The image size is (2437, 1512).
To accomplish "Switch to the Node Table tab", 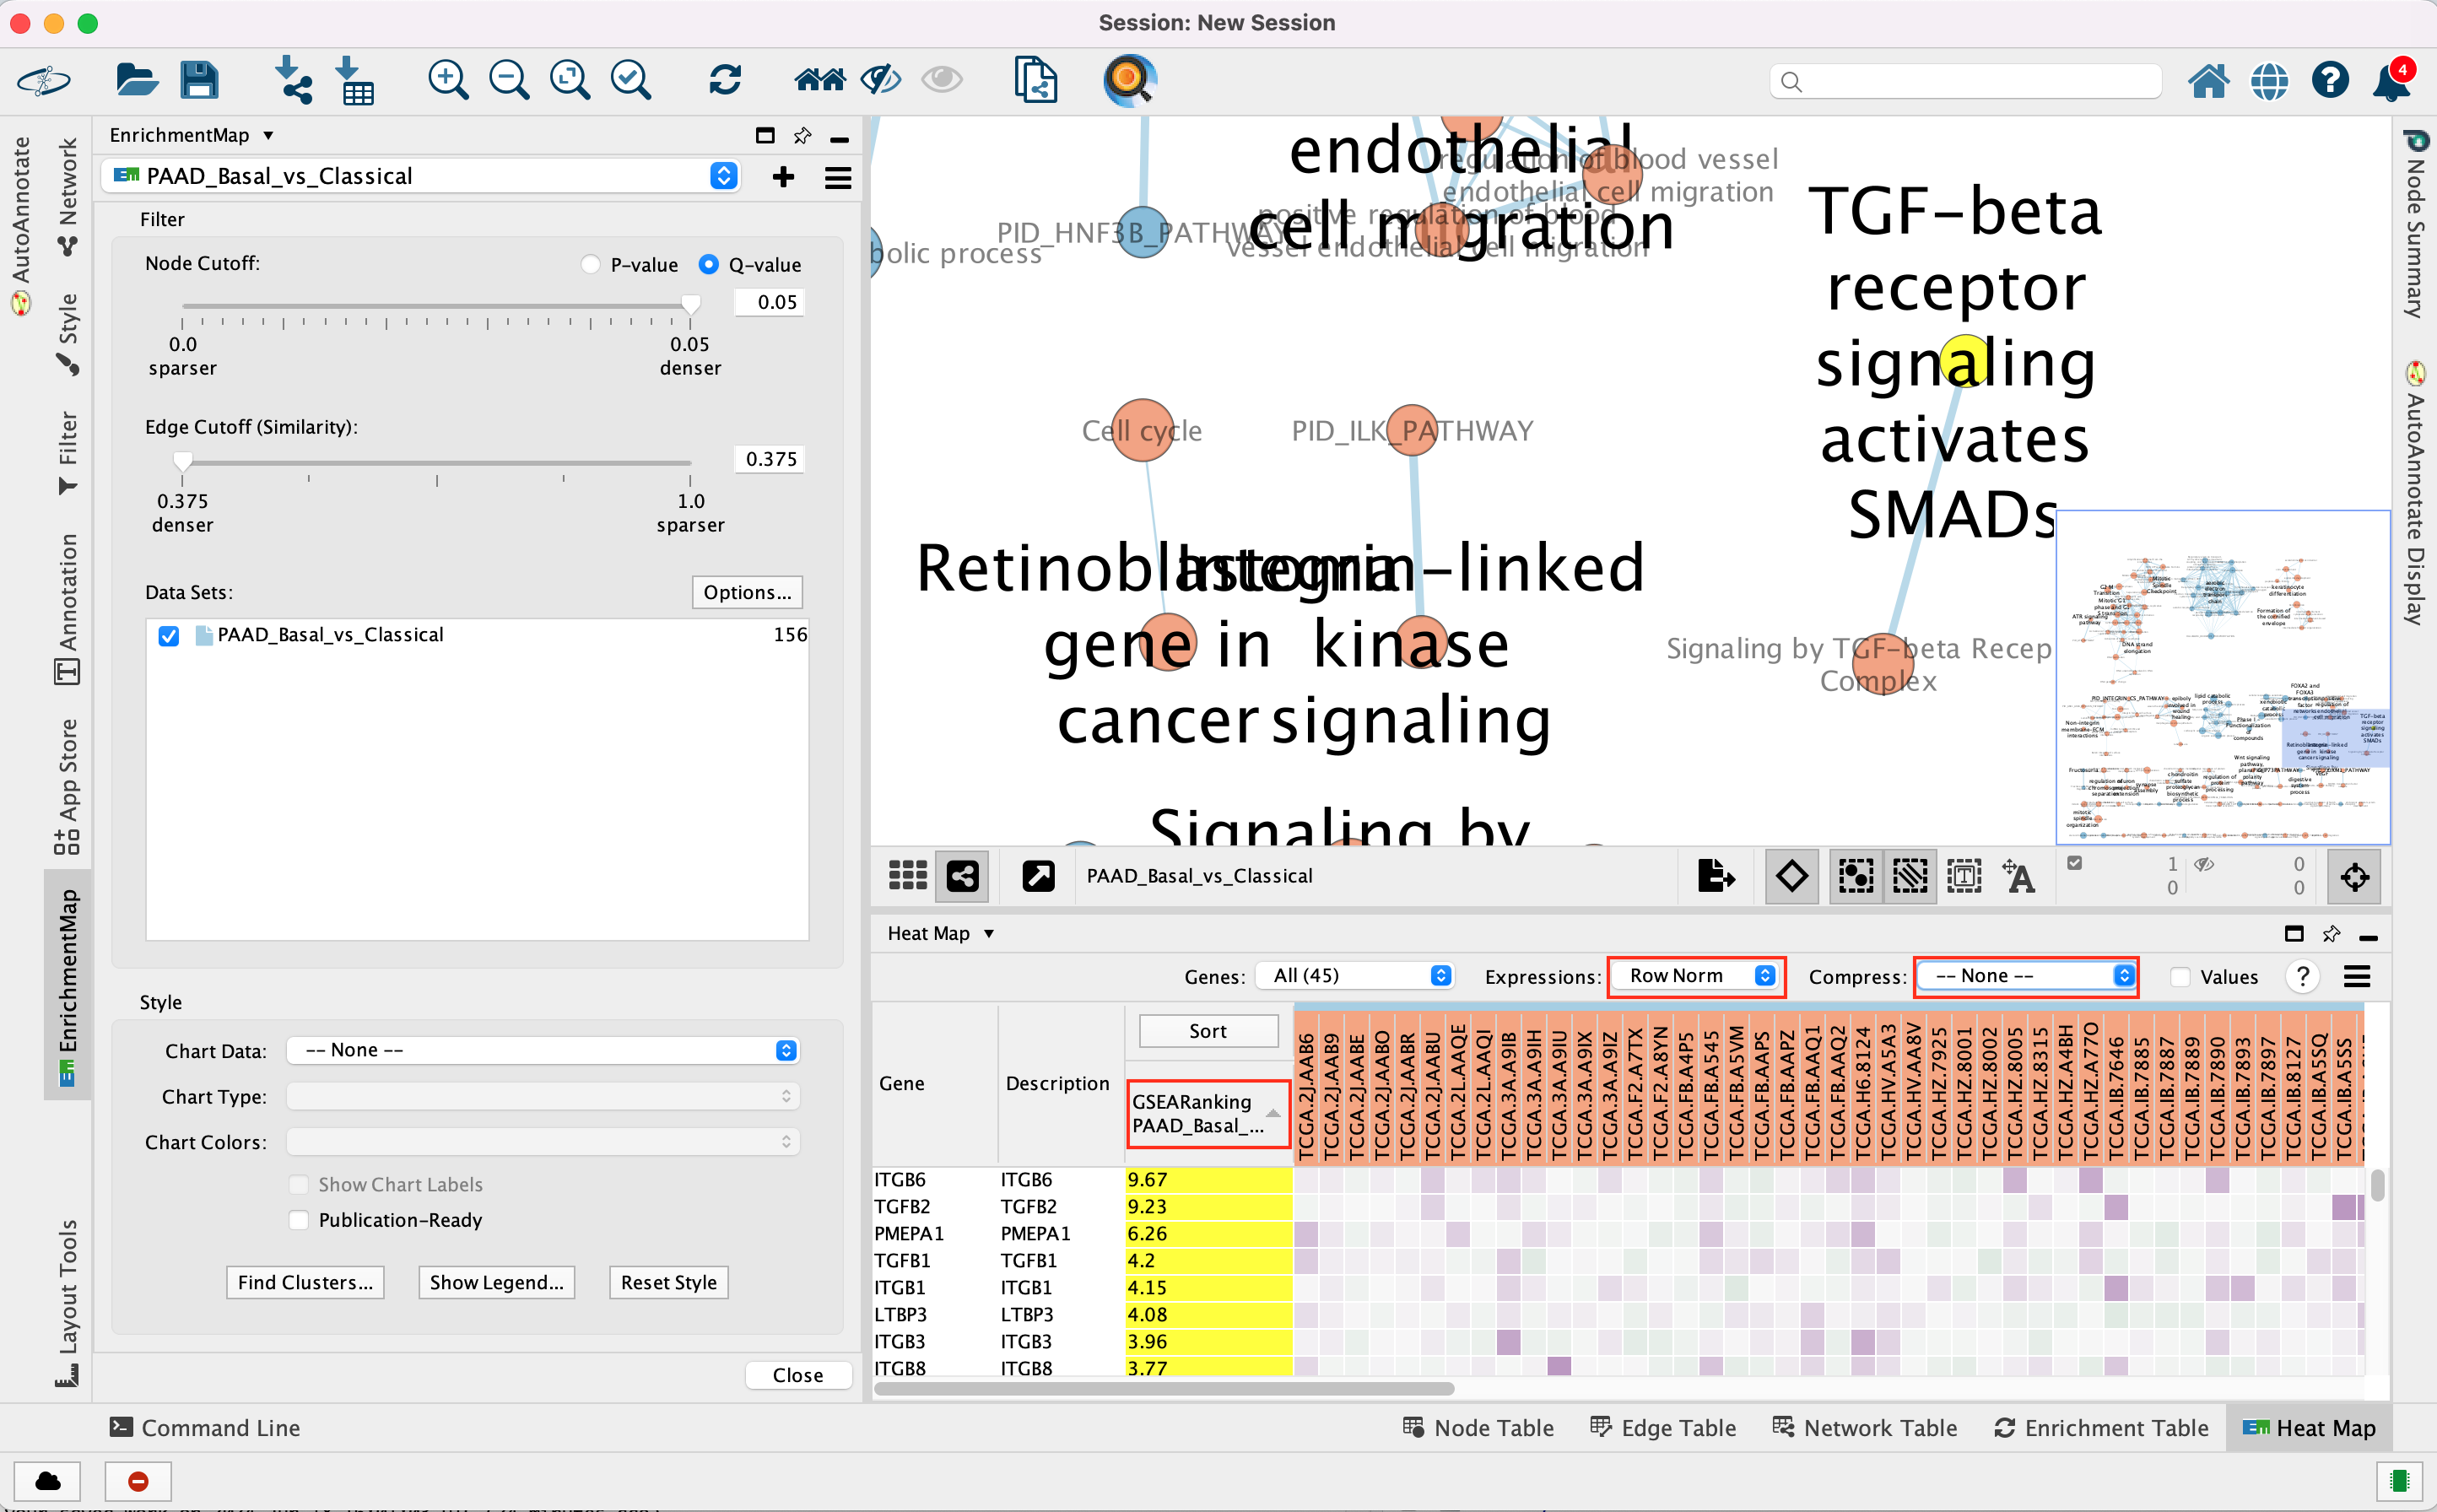I will coord(1478,1428).
